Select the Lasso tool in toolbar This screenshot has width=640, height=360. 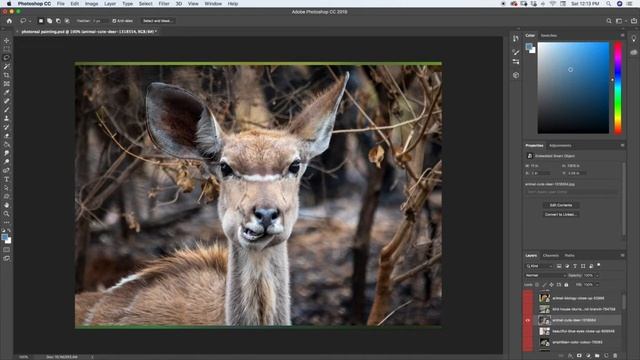click(7, 58)
